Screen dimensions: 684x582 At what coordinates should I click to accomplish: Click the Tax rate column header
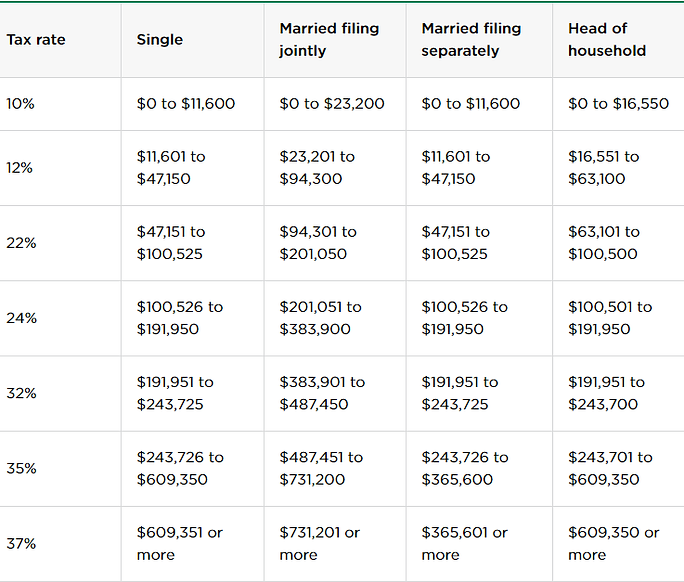point(36,40)
